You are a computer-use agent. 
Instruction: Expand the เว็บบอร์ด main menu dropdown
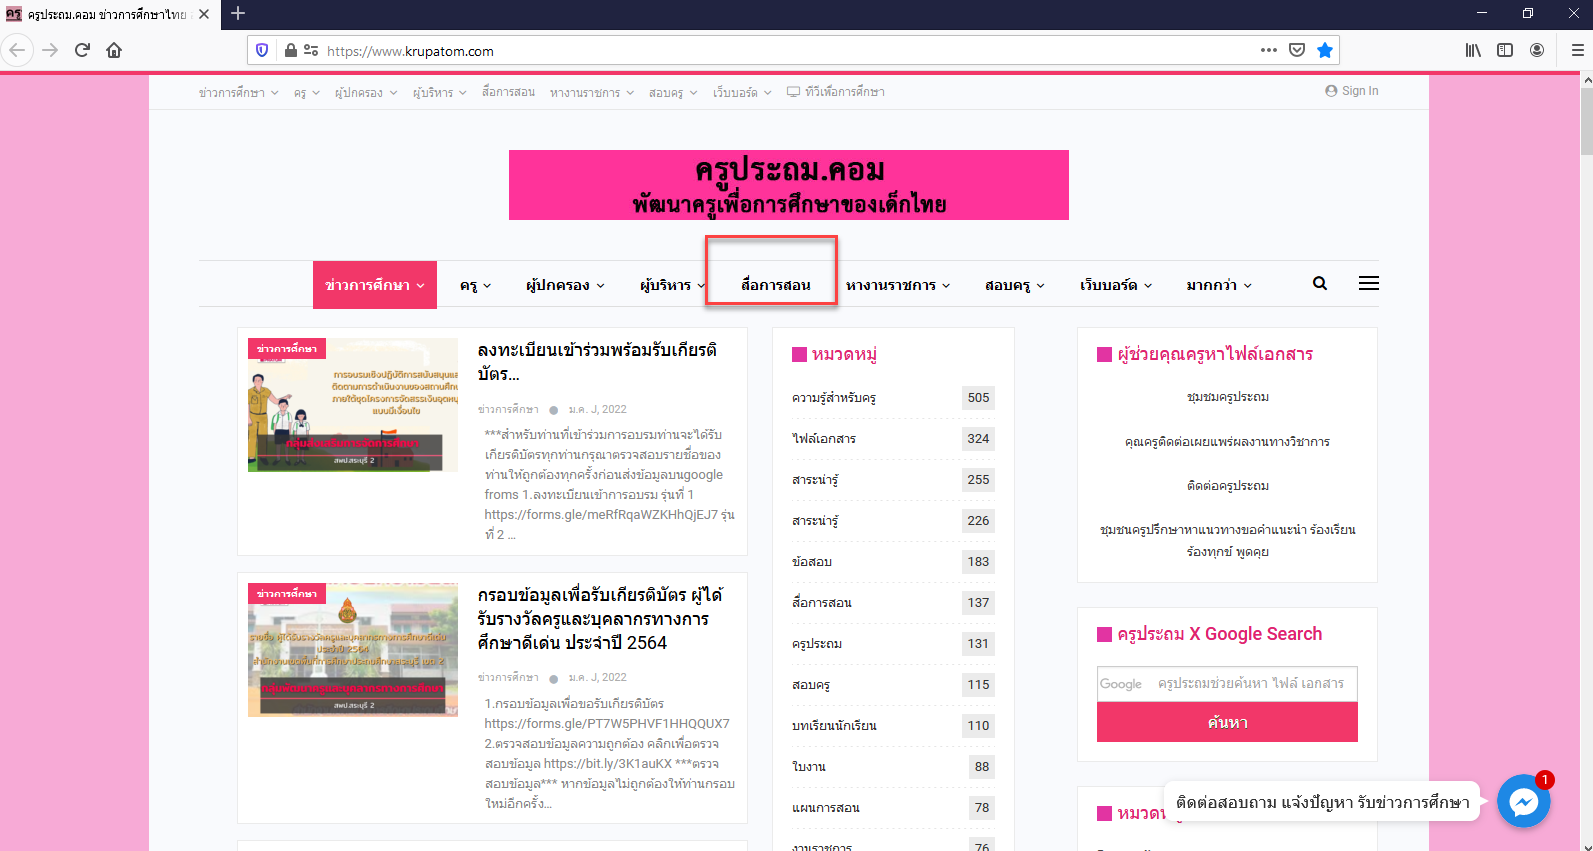coord(1116,285)
